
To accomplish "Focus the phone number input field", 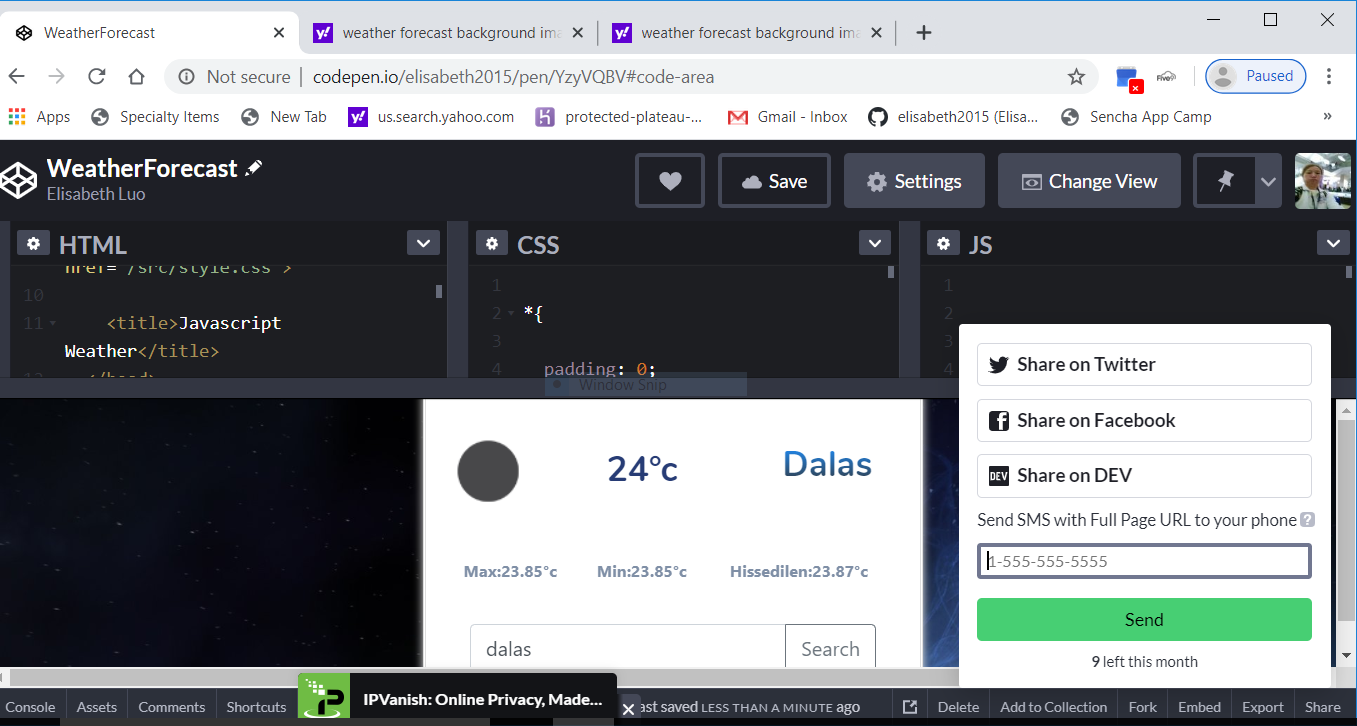I will coord(1144,561).
